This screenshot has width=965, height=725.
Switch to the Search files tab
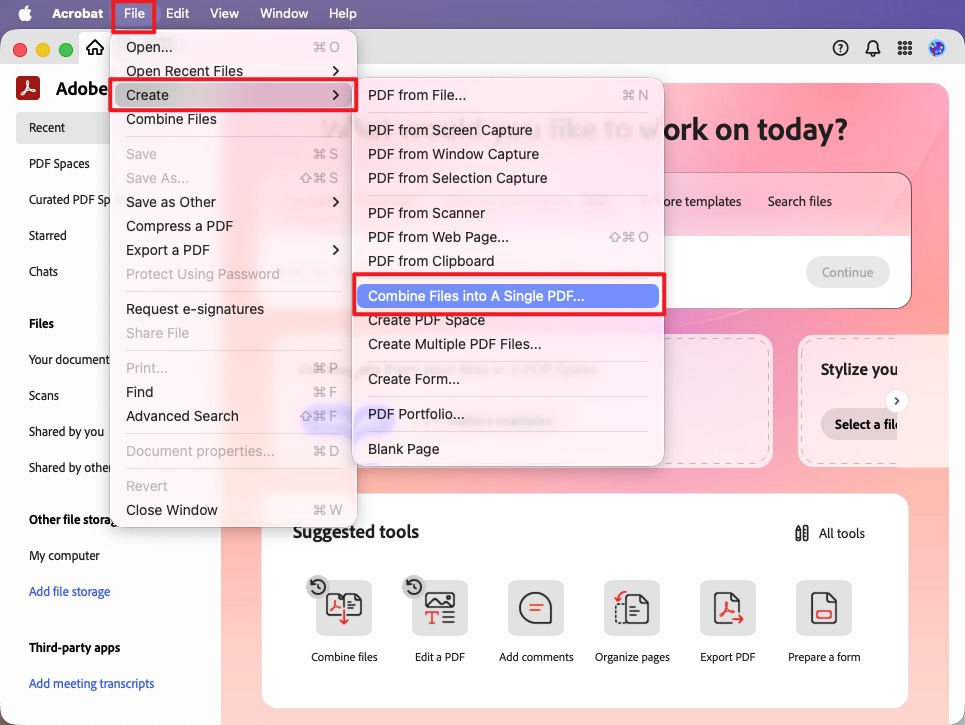[x=799, y=201]
